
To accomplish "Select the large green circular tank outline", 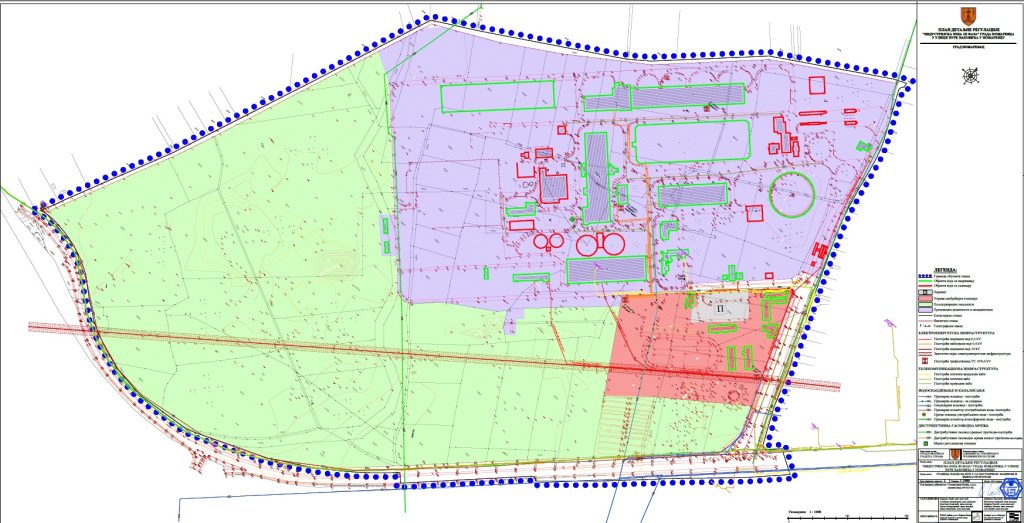I will coord(791,194).
